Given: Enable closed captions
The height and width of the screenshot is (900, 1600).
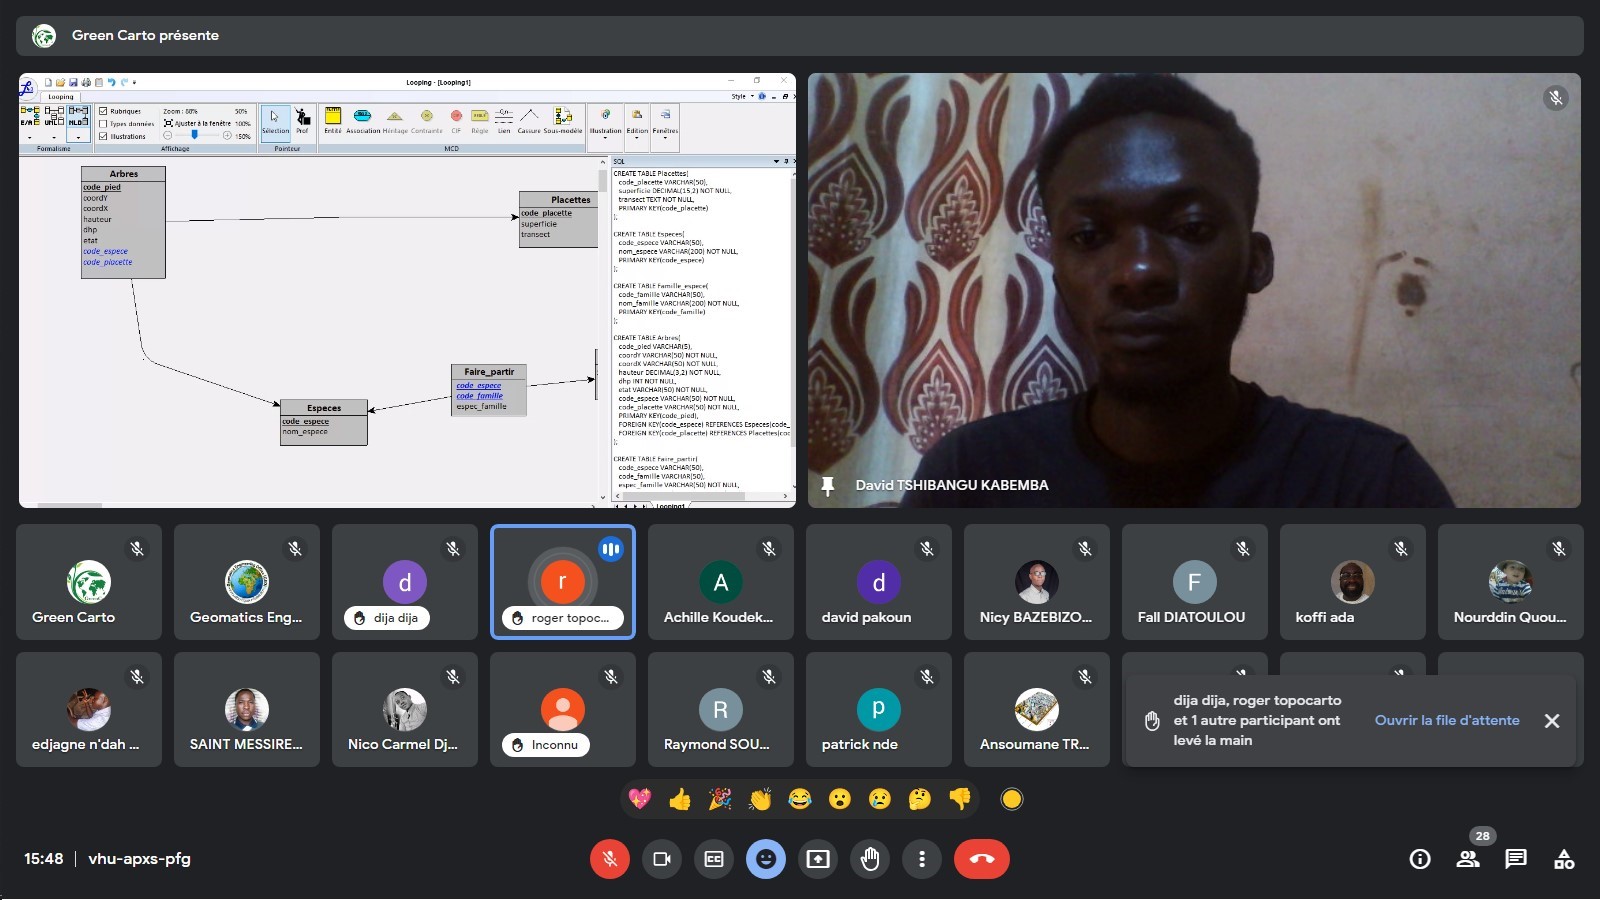Looking at the screenshot, I should [714, 859].
